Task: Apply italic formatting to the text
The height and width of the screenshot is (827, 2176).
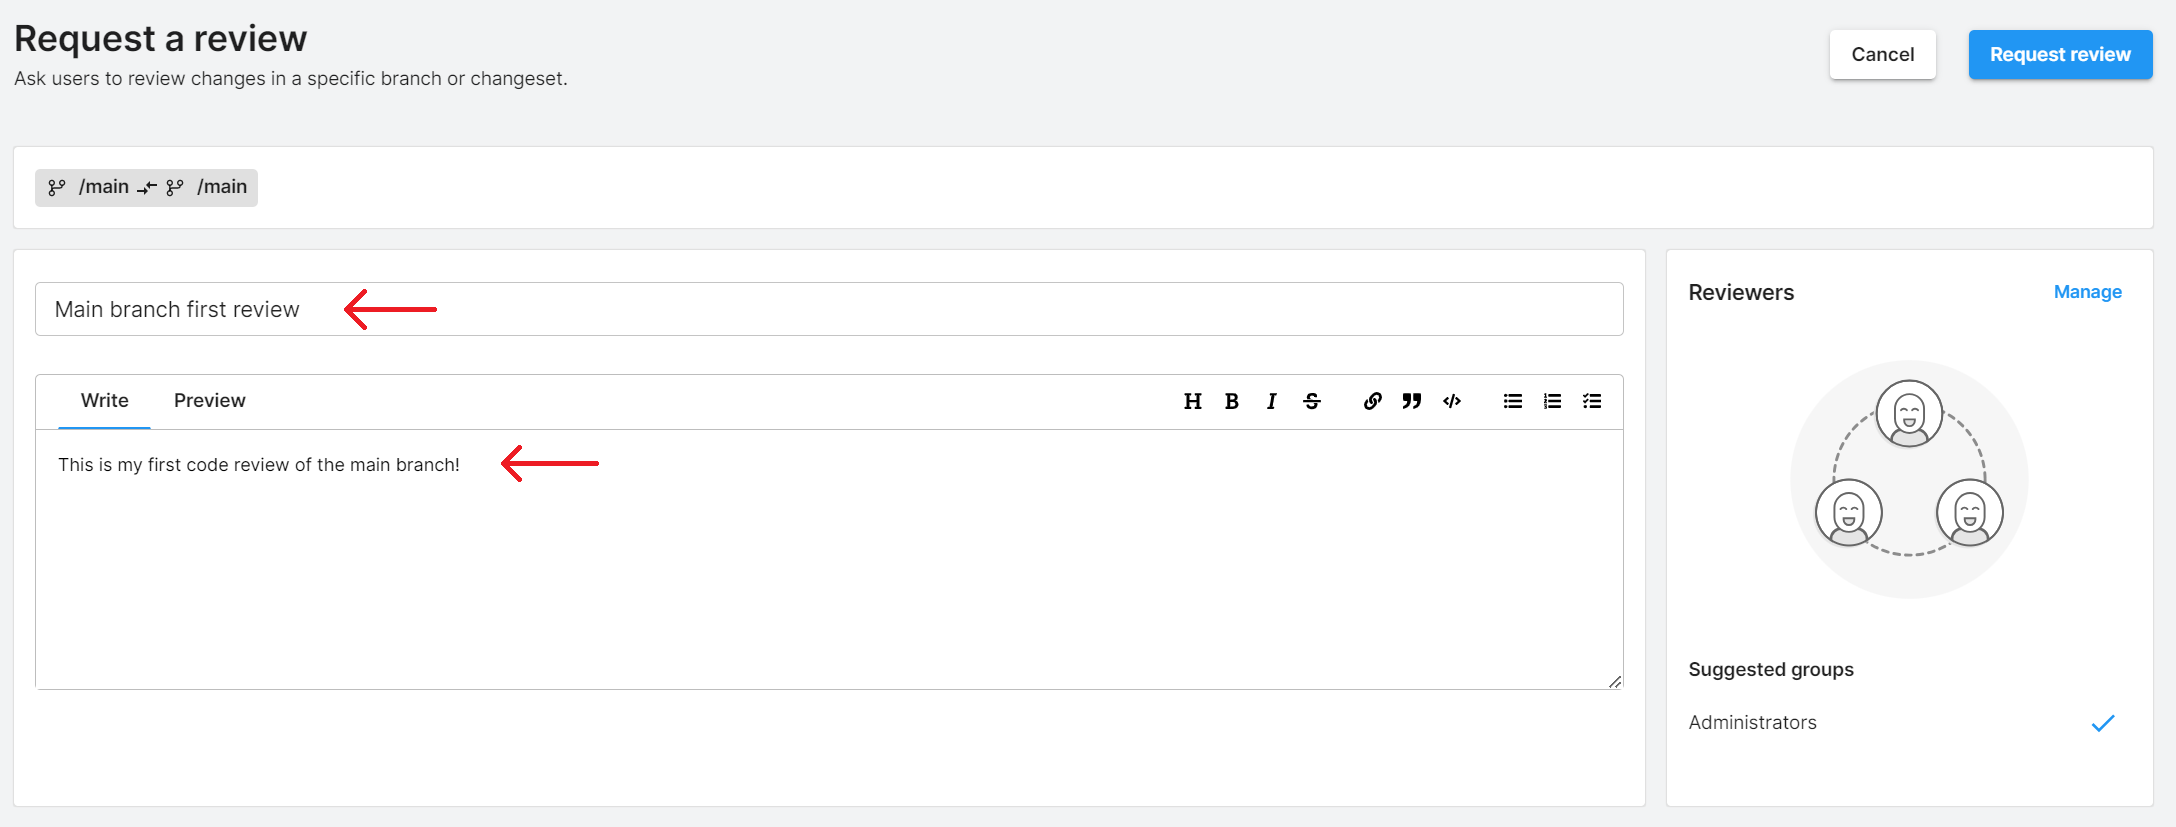Action: click(1271, 401)
